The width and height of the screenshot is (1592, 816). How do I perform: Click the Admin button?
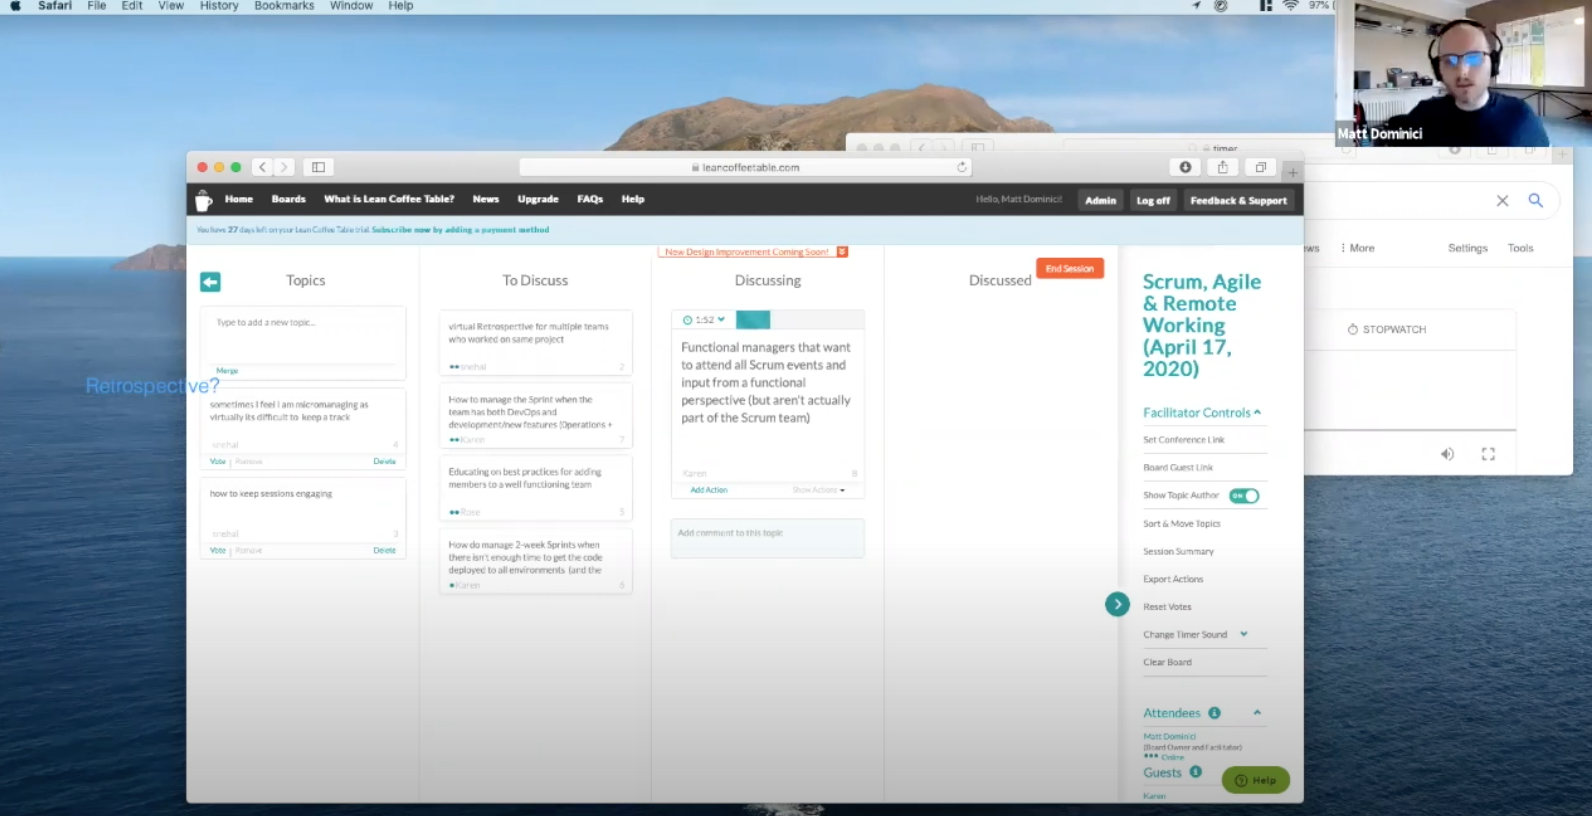1100,200
